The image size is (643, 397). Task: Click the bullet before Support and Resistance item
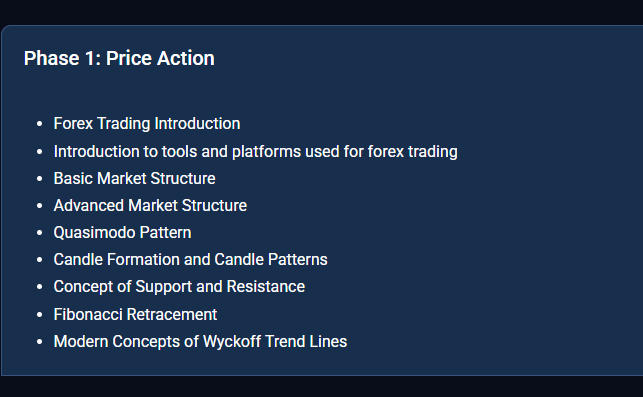39,287
